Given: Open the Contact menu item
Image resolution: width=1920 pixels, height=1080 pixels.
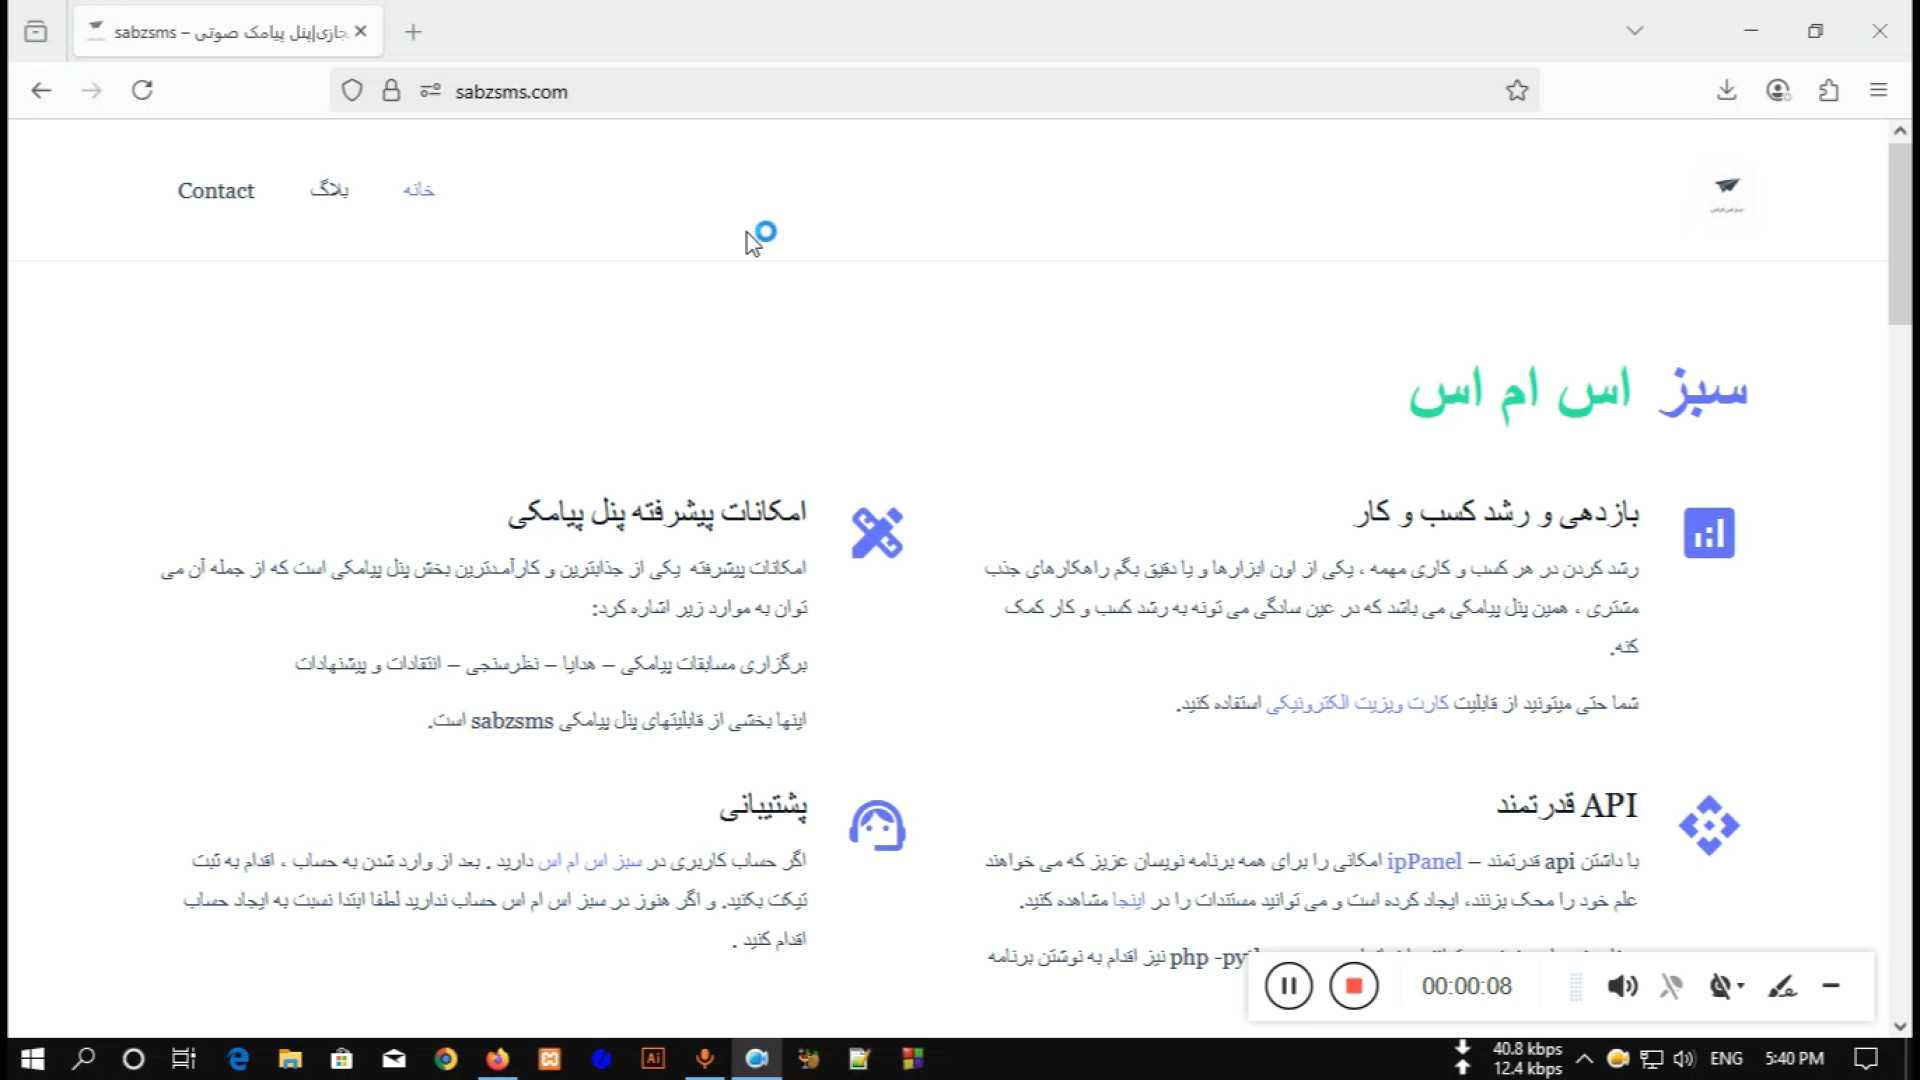Looking at the screenshot, I should 216,191.
